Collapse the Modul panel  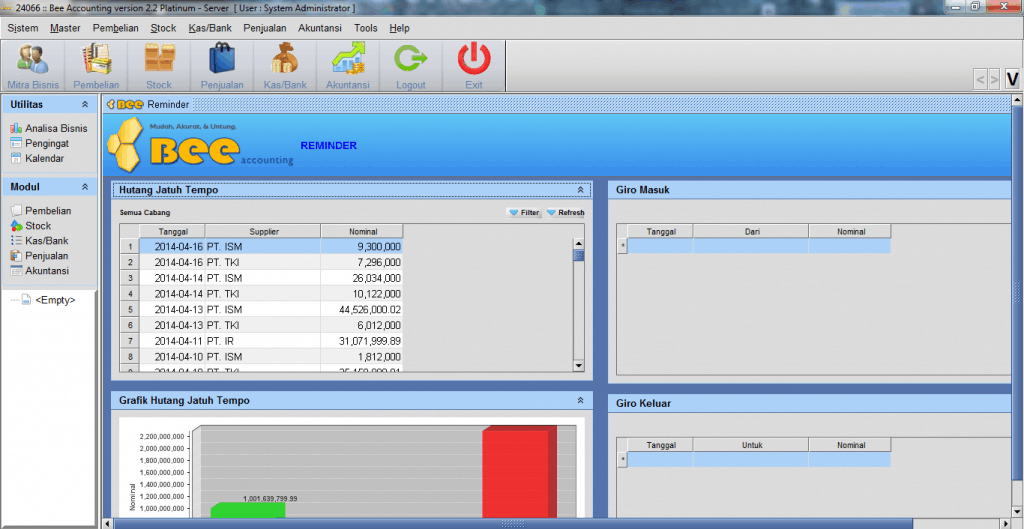pos(85,187)
